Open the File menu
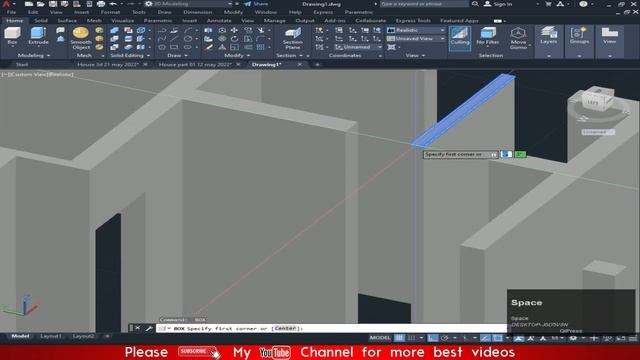The height and width of the screenshot is (360, 640). click(11, 12)
